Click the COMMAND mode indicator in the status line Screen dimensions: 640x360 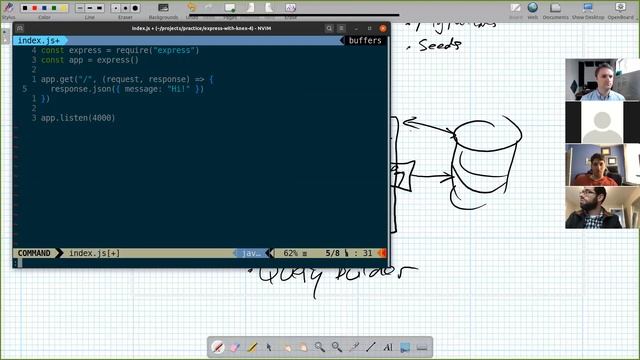pos(34,253)
